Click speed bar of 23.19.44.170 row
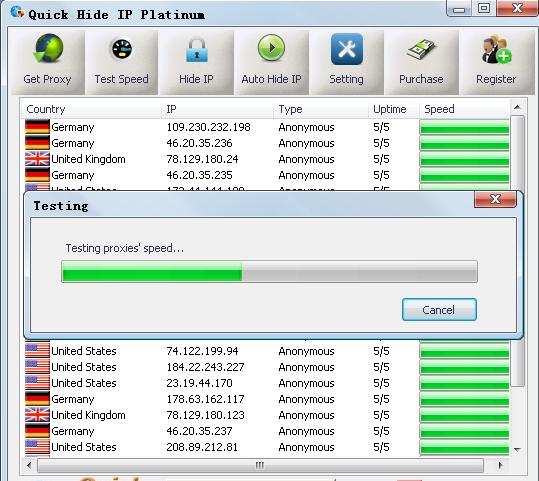 click(464, 383)
